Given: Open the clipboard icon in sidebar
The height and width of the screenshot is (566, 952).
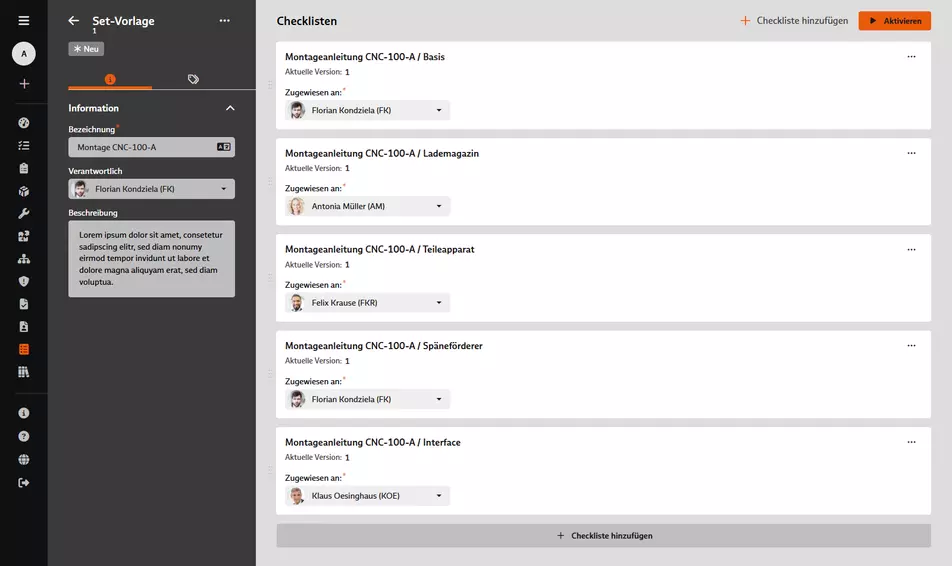Looking at the screenshot, I should pos(24,168).
